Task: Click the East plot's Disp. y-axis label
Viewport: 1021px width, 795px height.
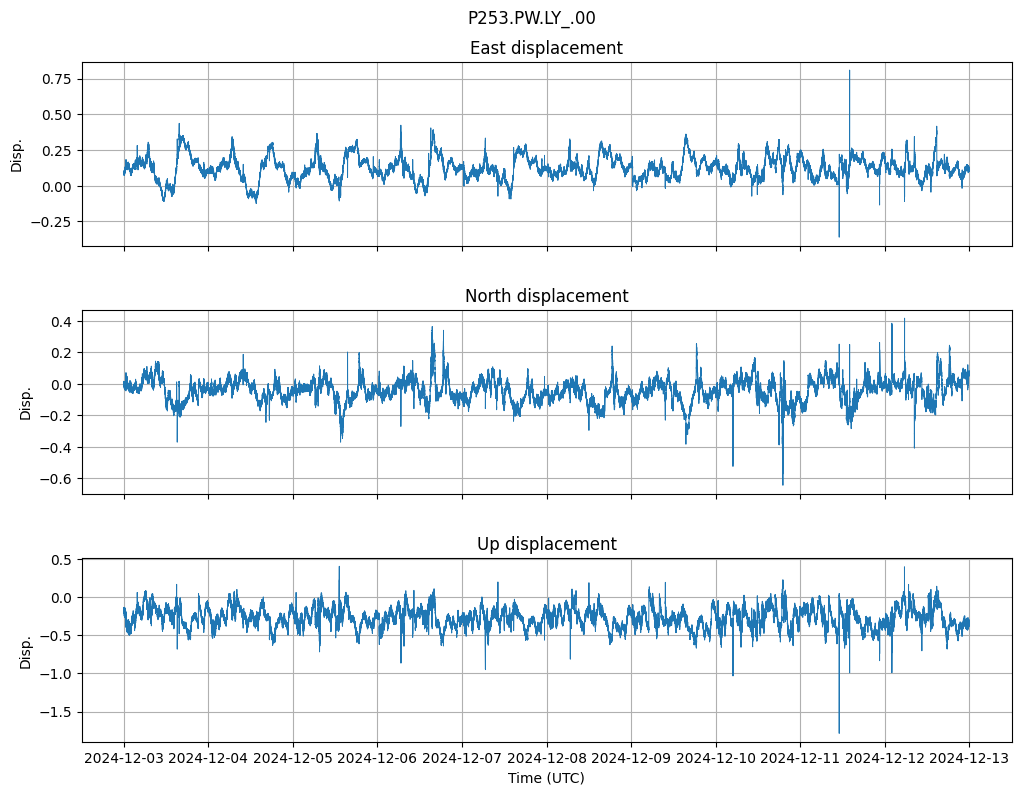Action: pyautogui.click(x=17, y=154)
